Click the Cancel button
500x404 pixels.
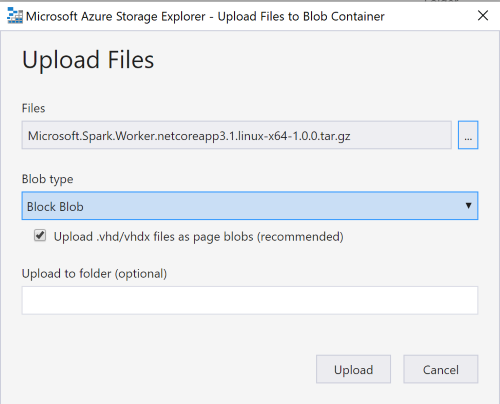click(x=441, y=369)
